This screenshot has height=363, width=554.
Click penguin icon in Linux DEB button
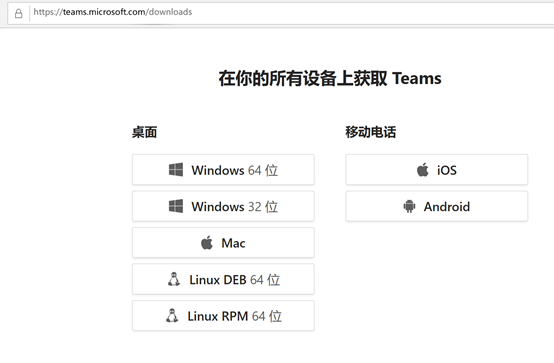pos(173,279)
